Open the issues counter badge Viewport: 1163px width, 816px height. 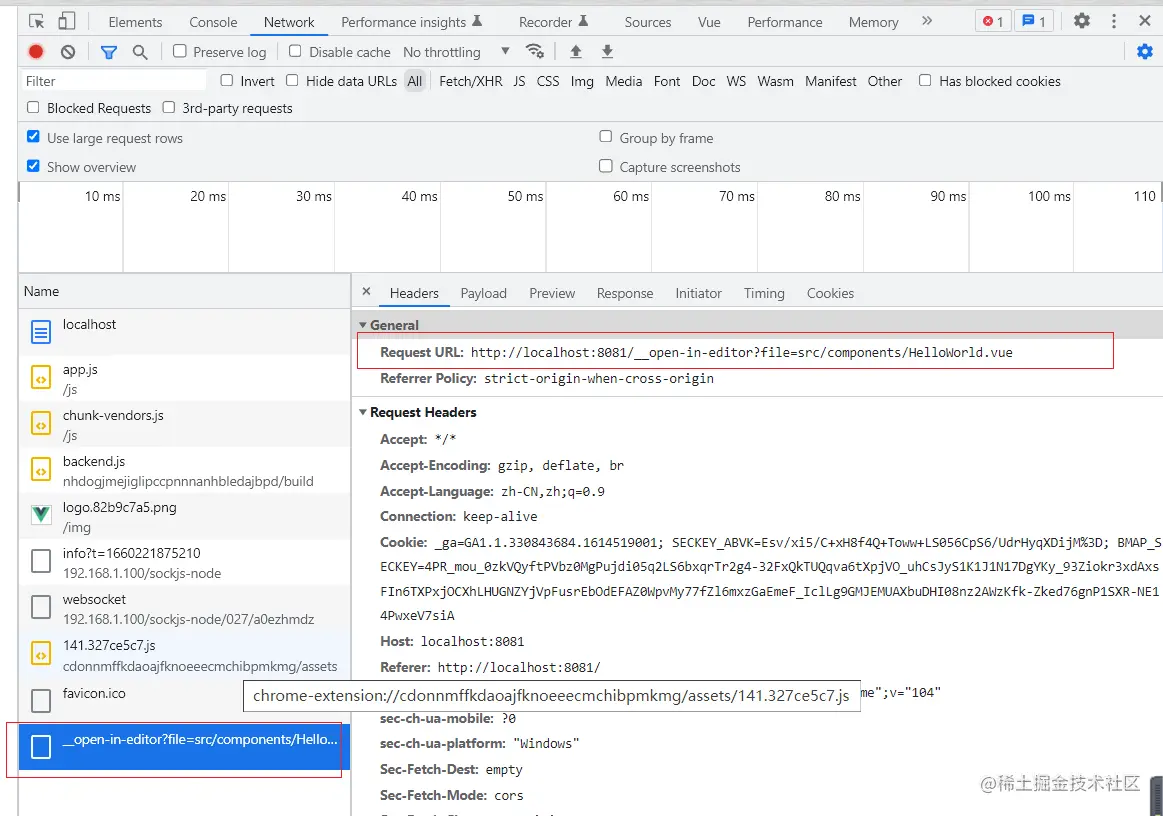point(1034,22)
